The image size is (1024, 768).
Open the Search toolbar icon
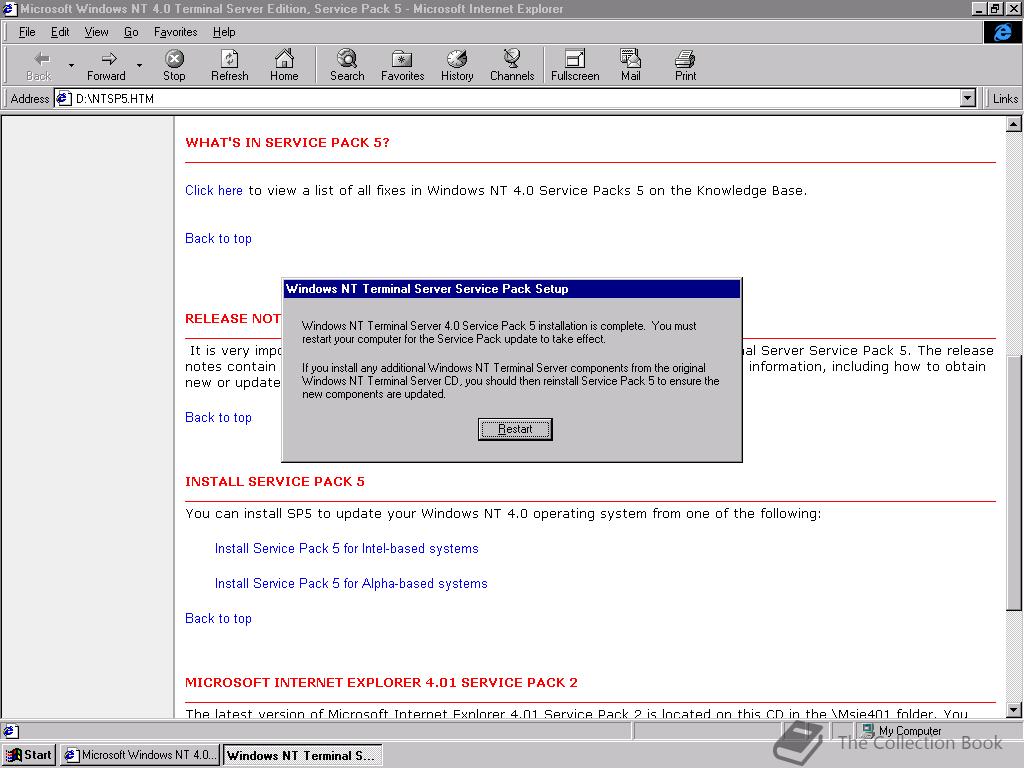coord(347,59)
